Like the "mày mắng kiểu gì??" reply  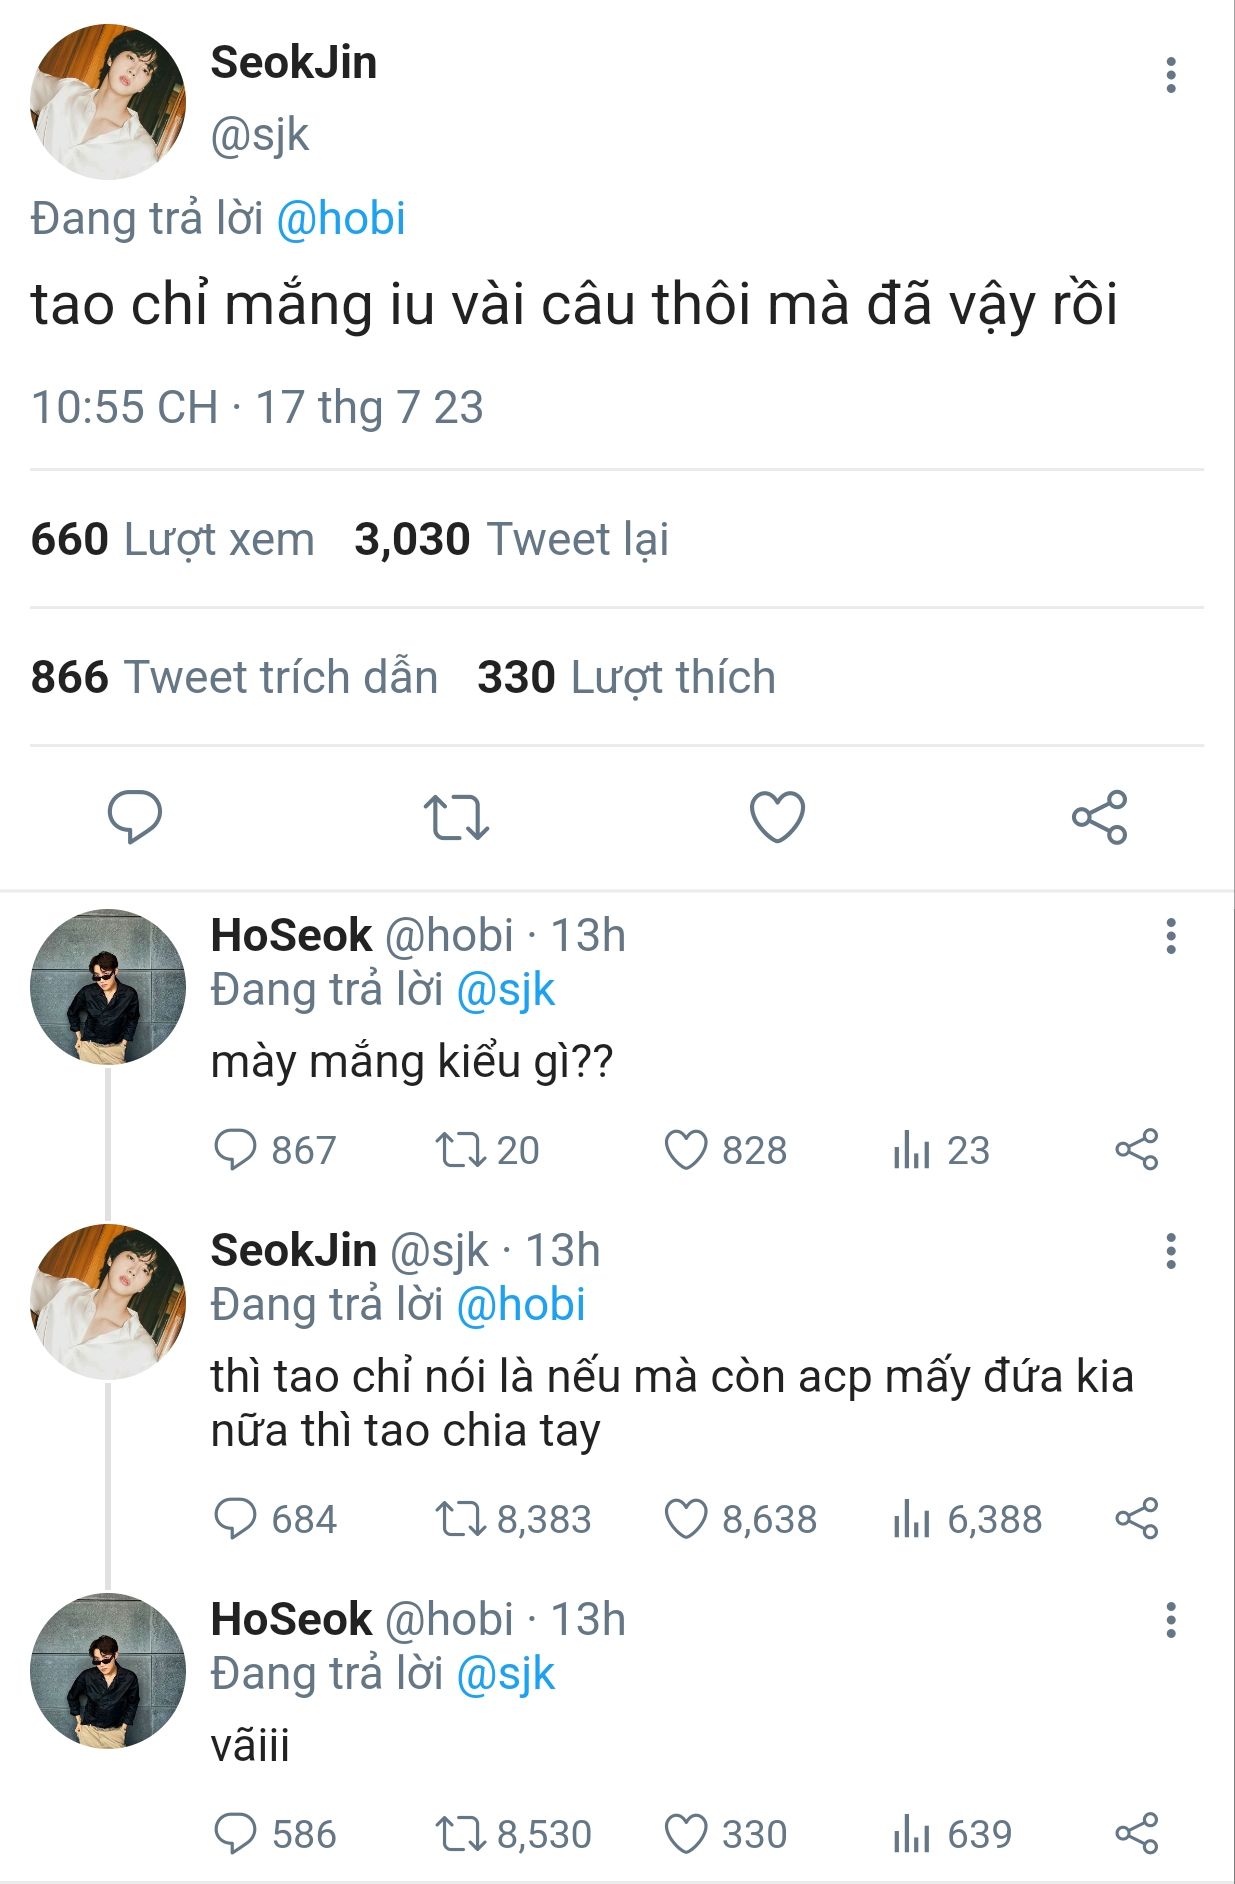coord(686,1150)
